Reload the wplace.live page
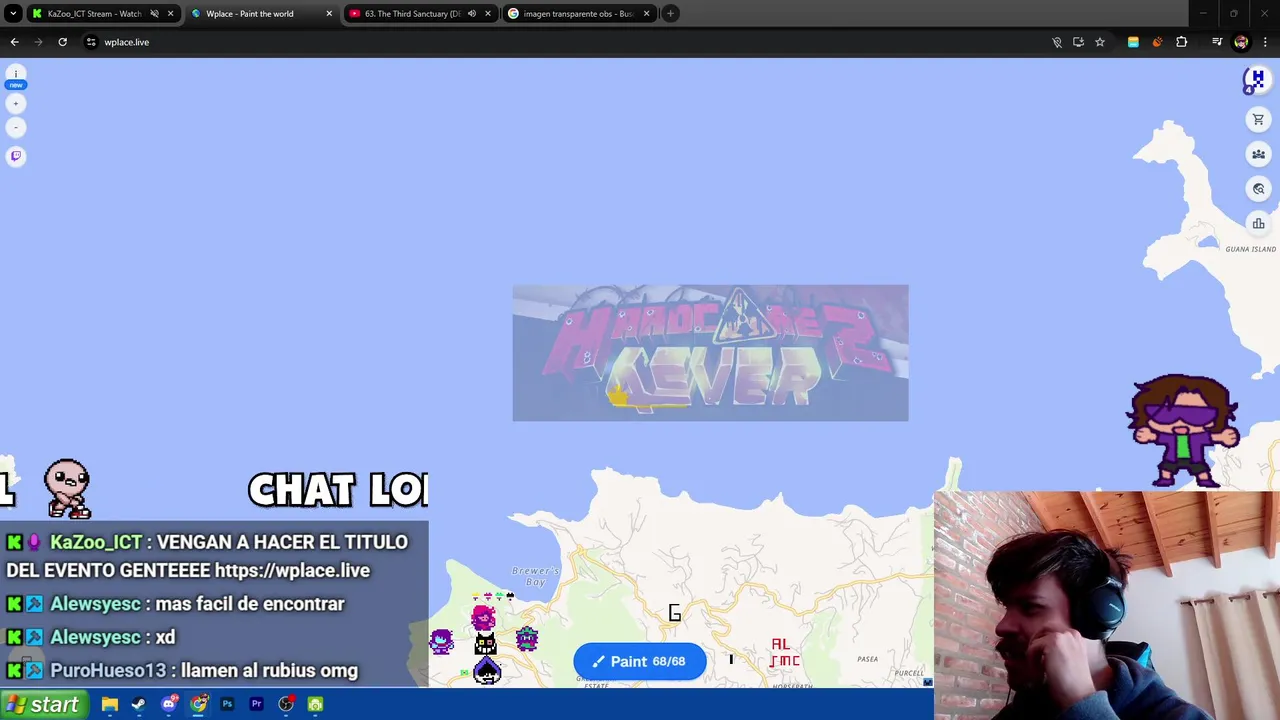 tap(62, 42)
